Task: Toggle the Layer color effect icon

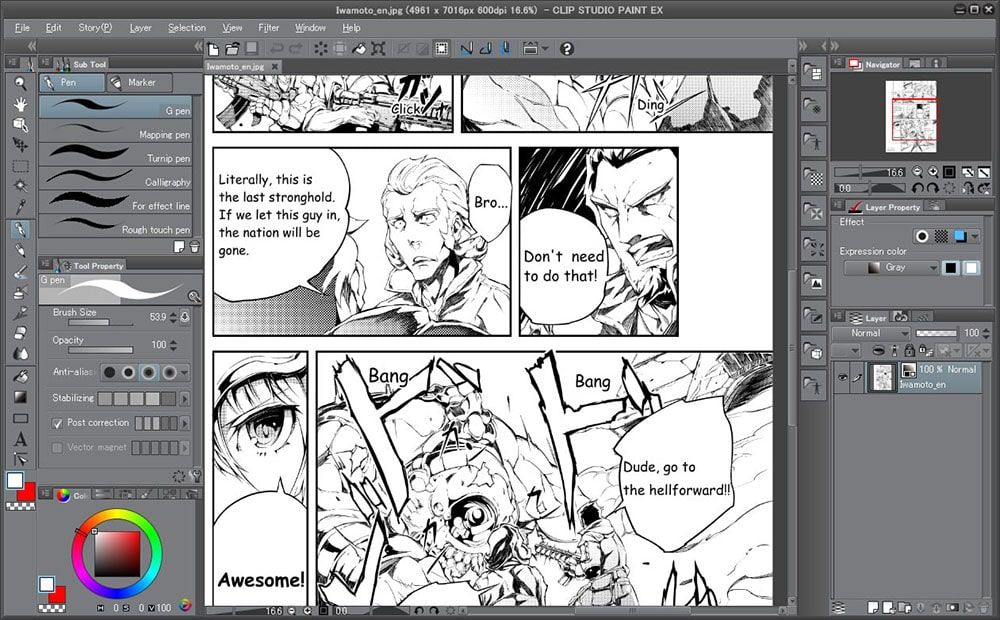Action: point(960,237)
